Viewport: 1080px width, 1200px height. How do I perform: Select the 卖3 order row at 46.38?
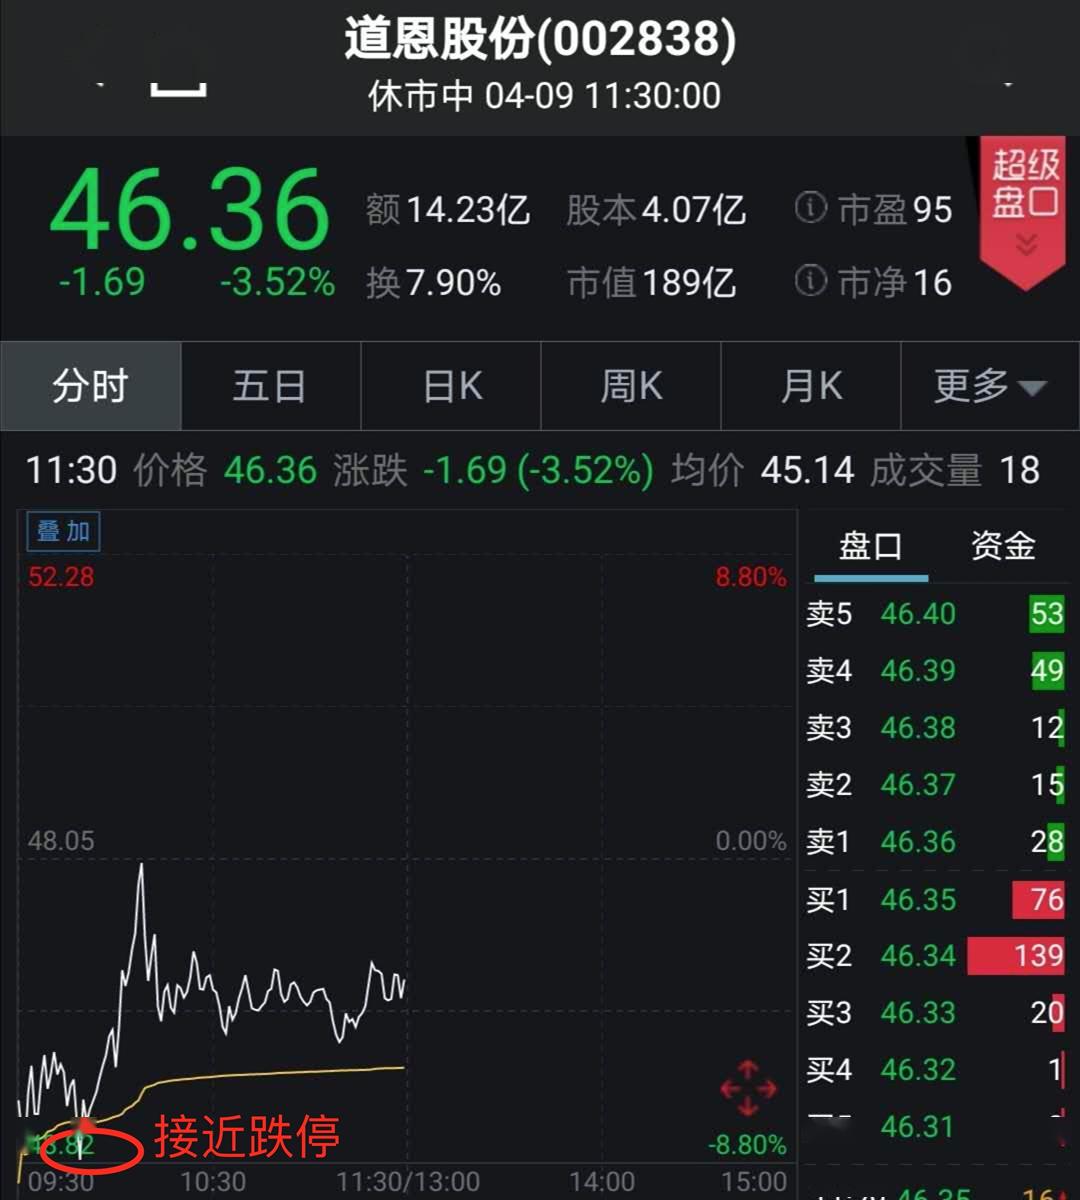[936, 727]
